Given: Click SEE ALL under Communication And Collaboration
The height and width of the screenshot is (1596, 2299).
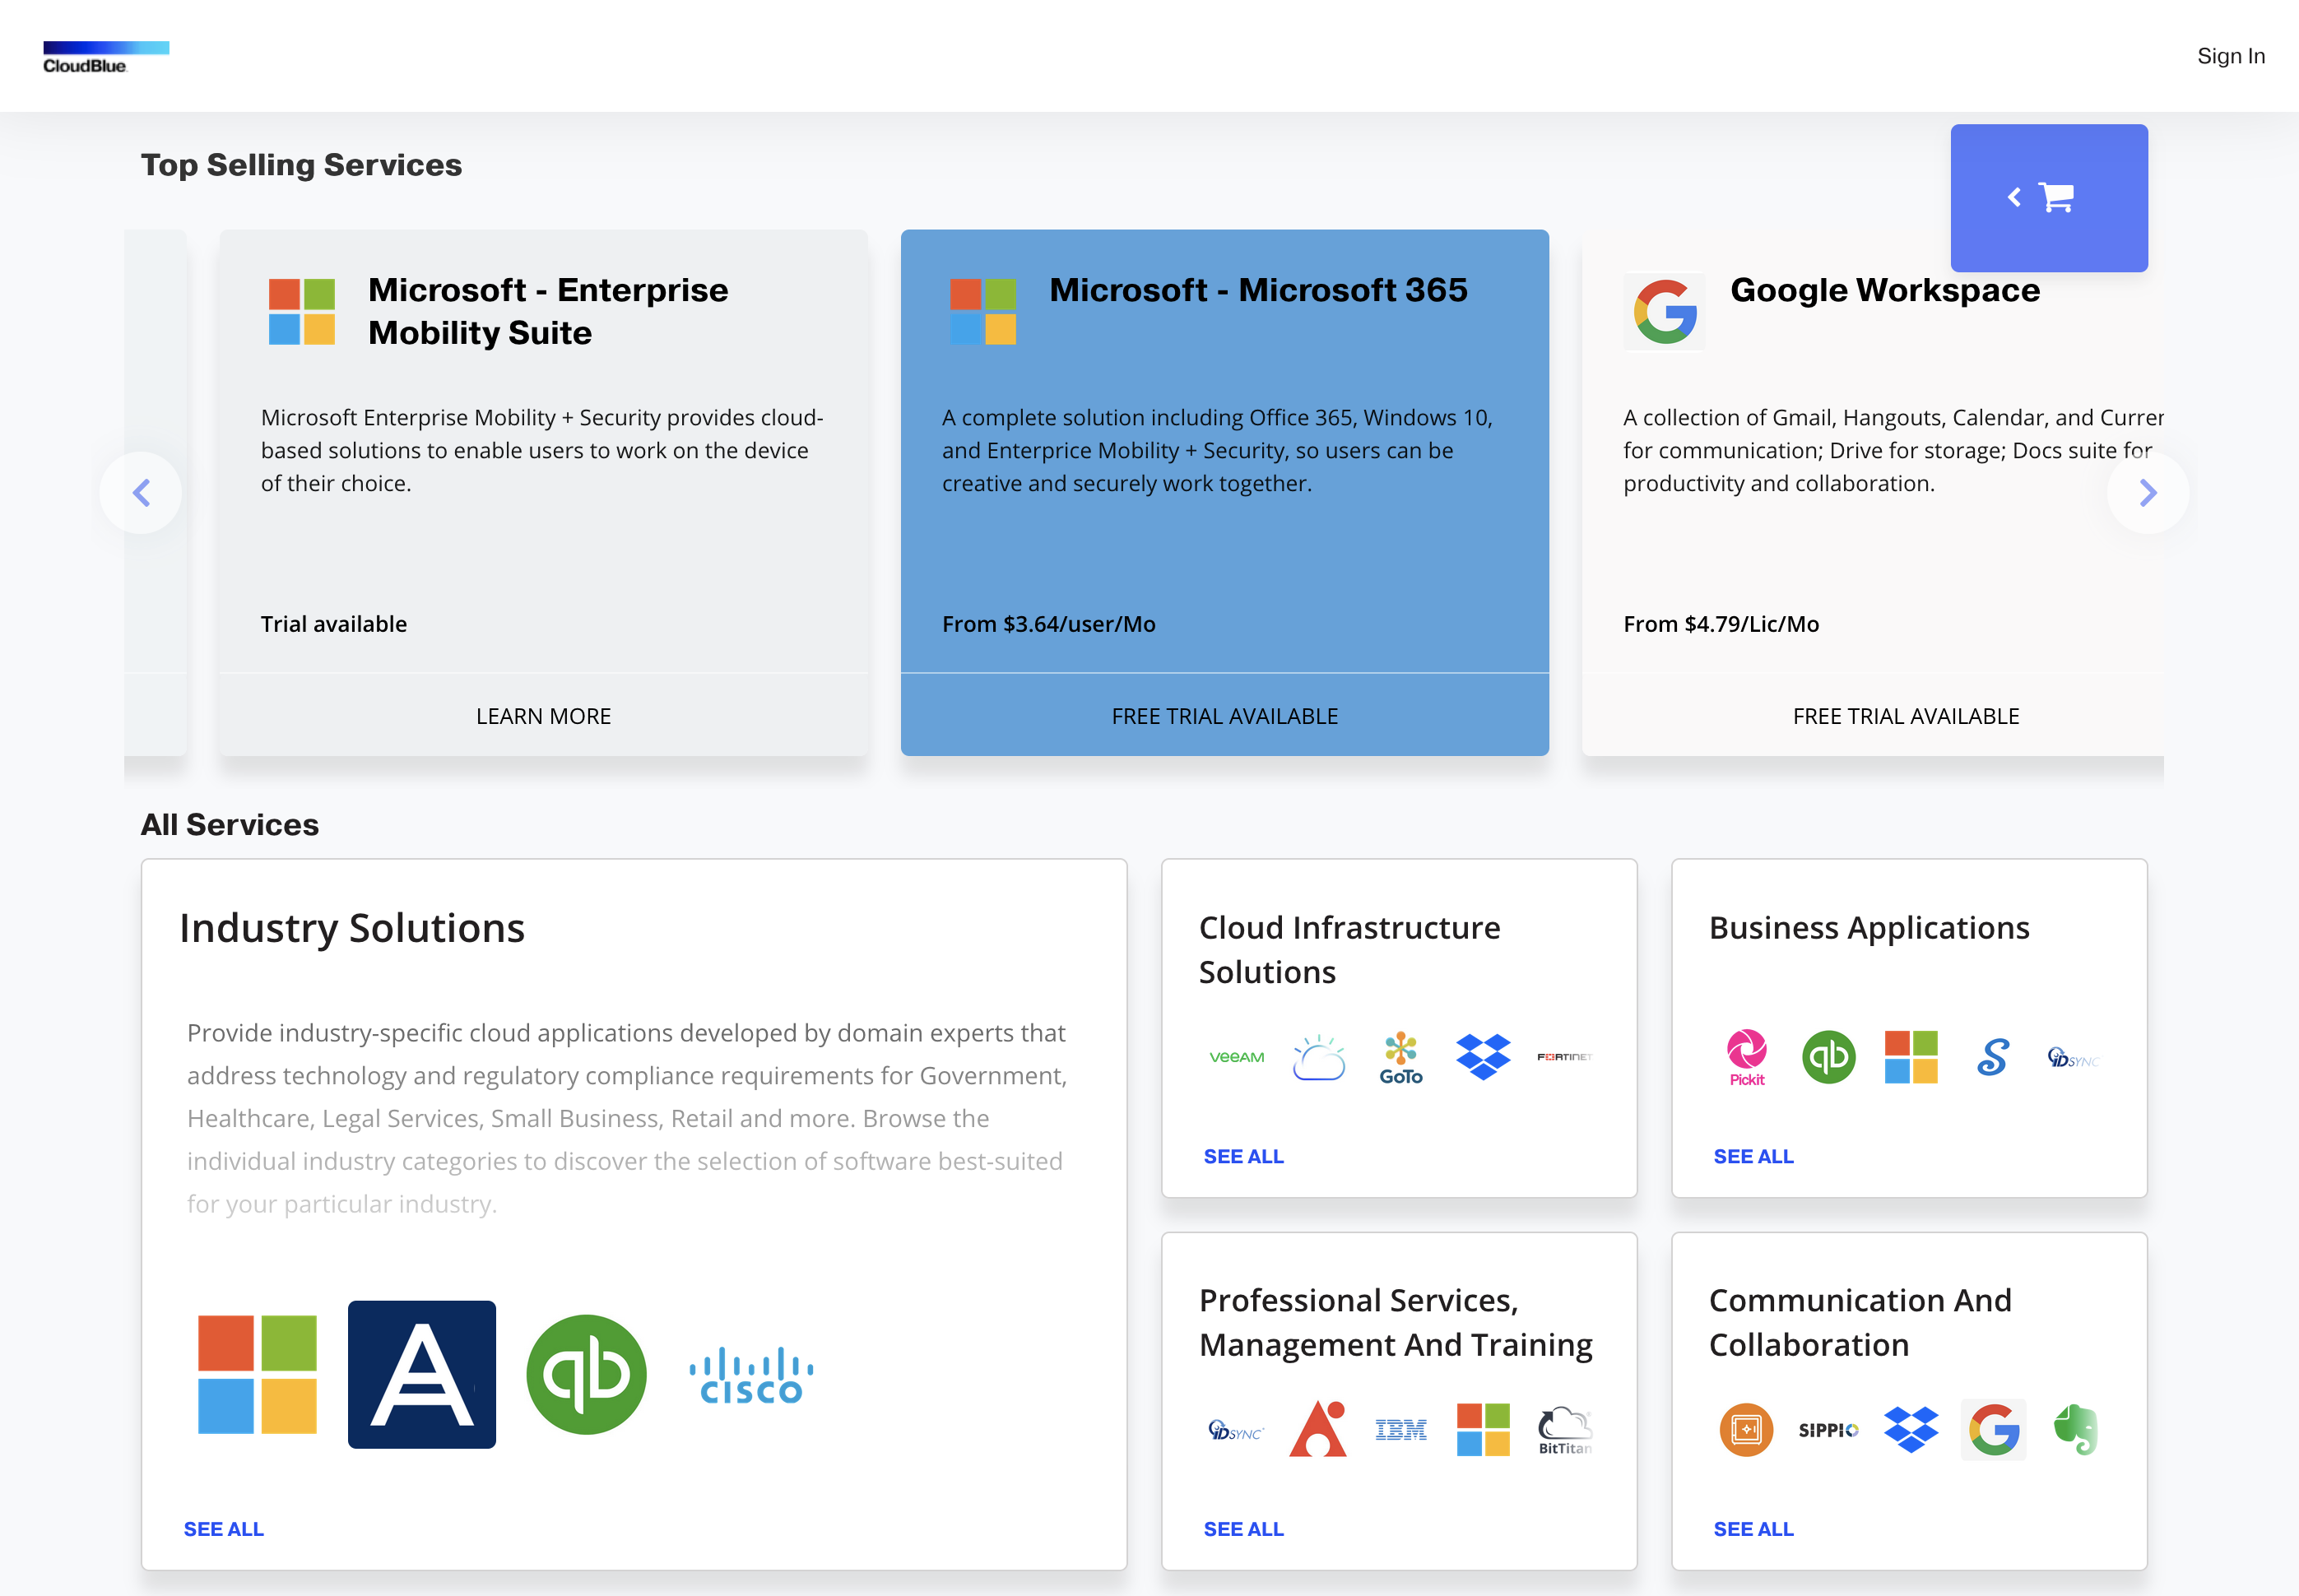Looking at the screenshot, I should [x=1753, y=1529].
